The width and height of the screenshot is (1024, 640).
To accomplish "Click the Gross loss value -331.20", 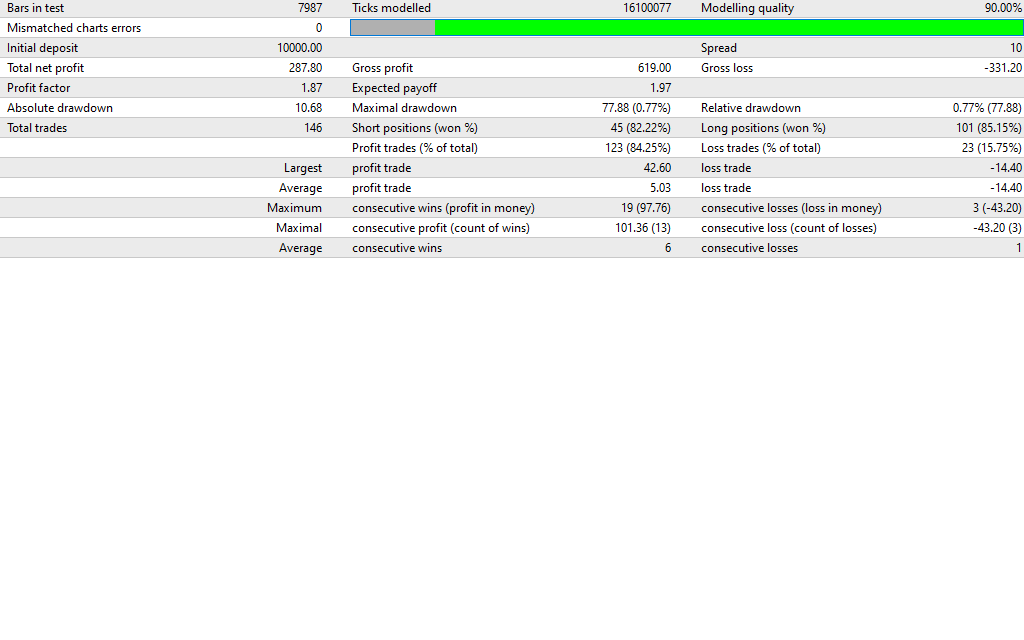I will tap(1003, 68).
